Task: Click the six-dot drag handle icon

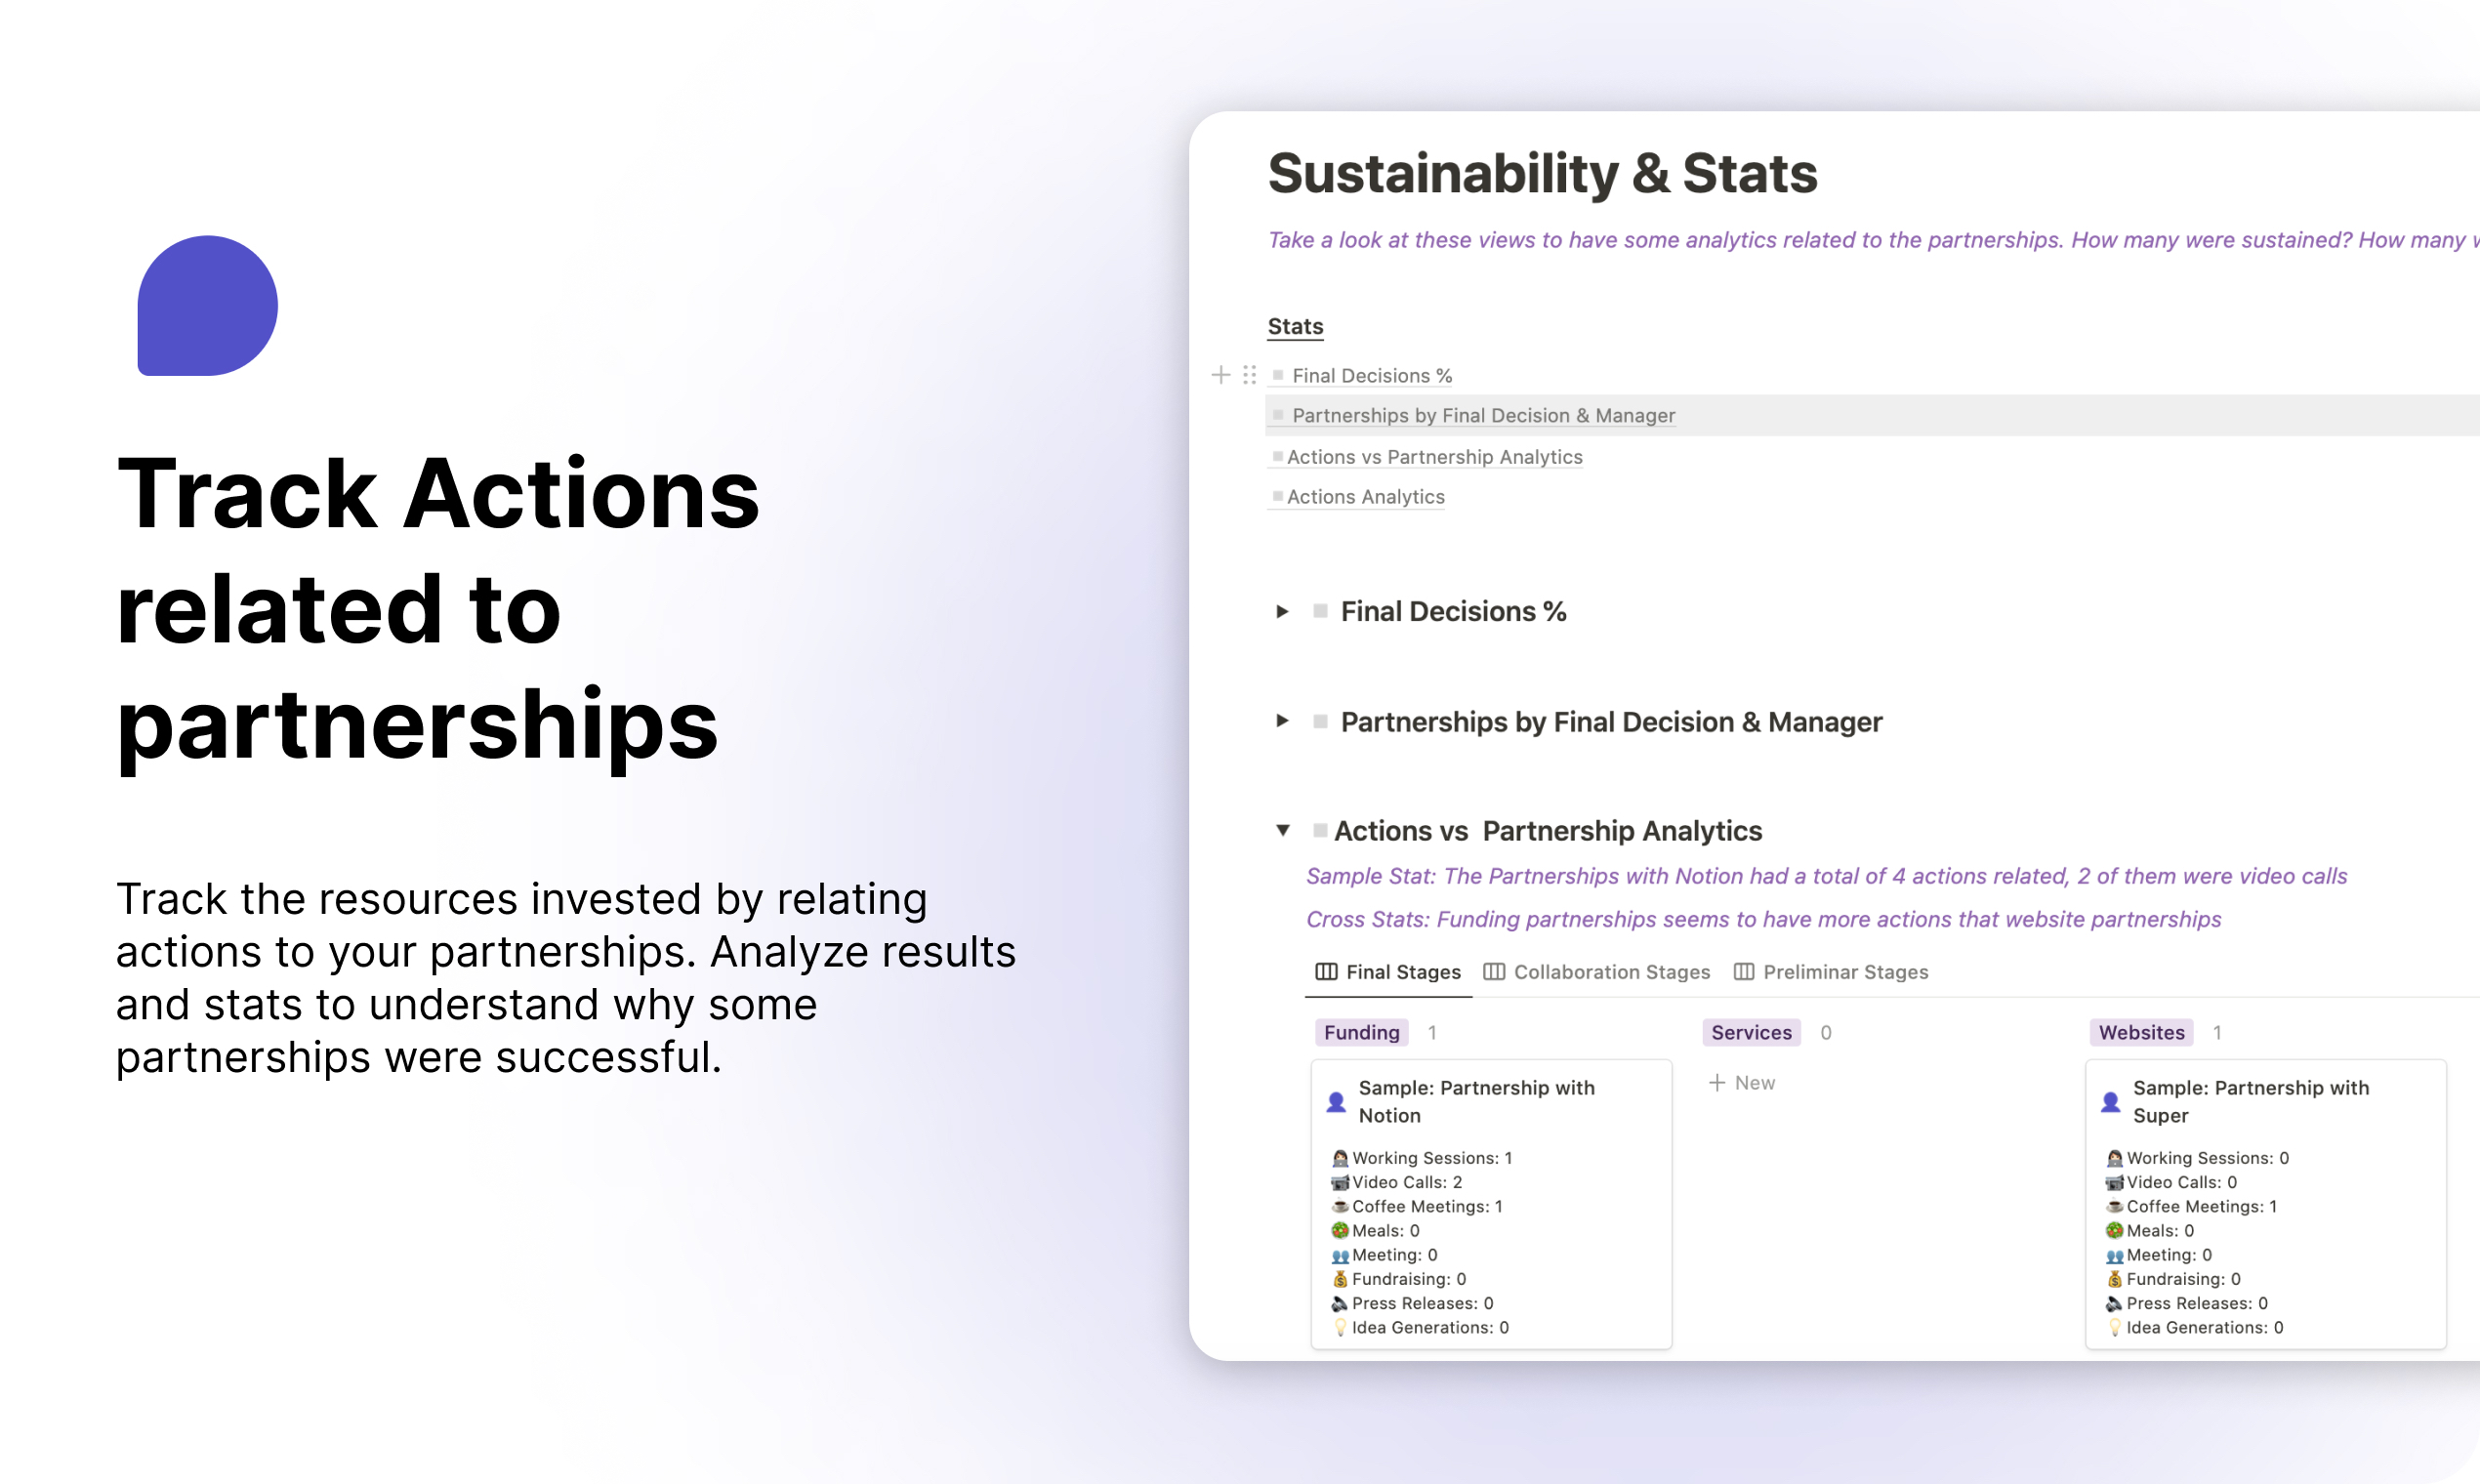Action: 1249,375
